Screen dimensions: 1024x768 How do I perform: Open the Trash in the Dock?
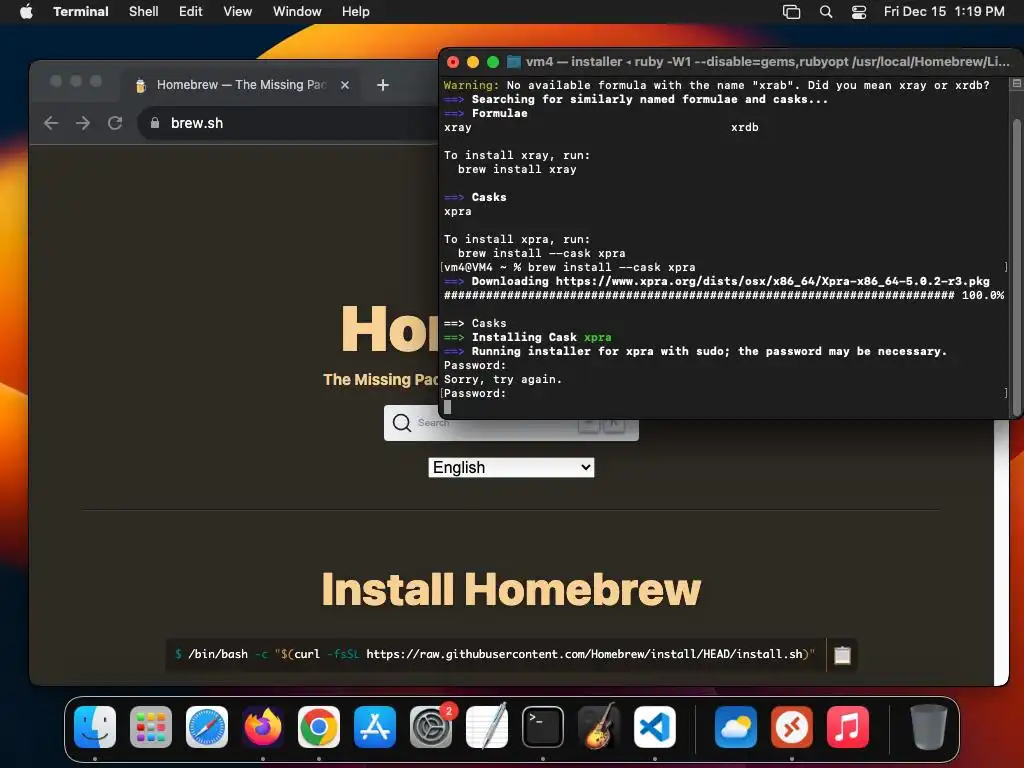(x=929, y=727)
